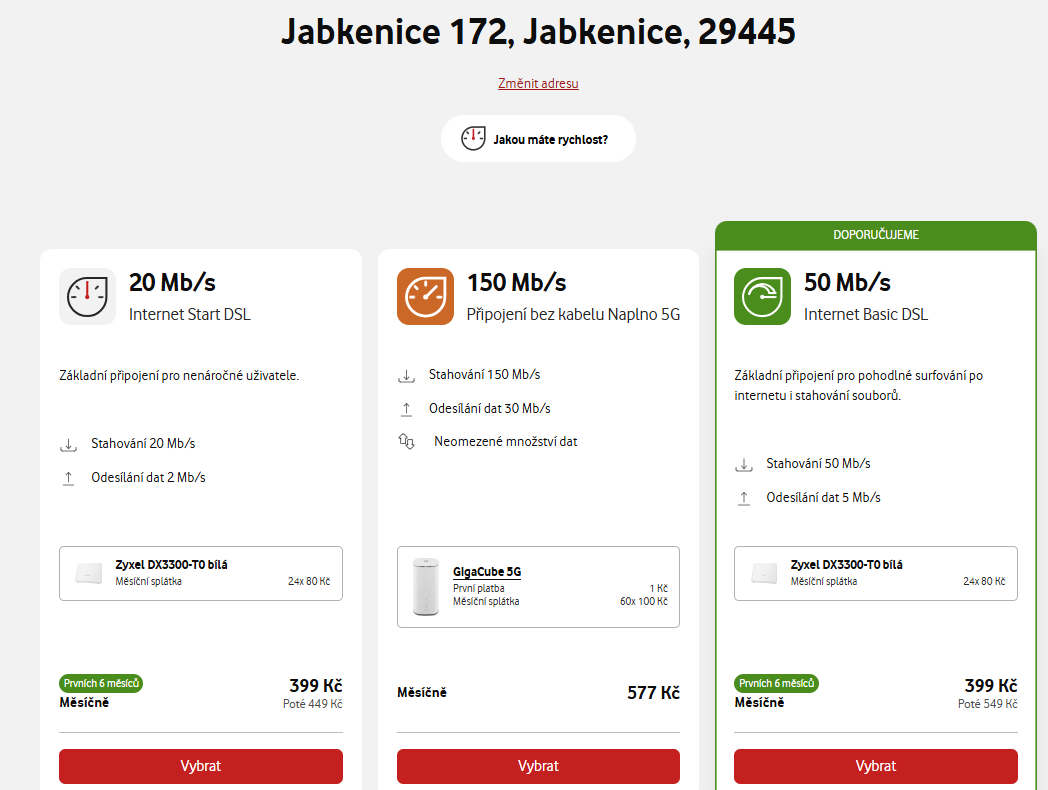Click upload icon beside Odesílání dat 5 Mb/s
The image size is (1048, 790).
744,498
